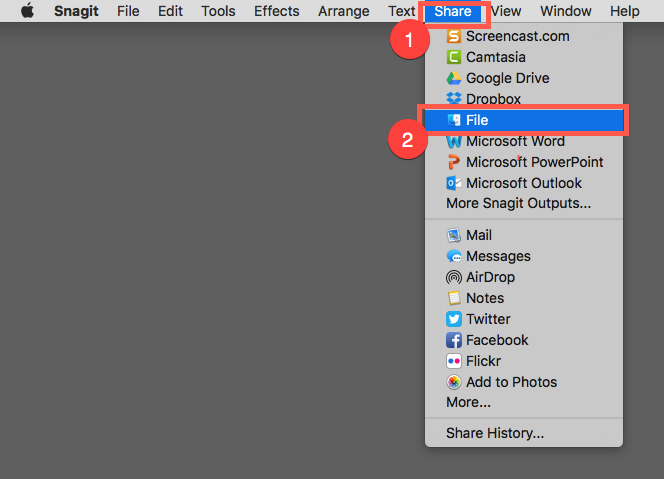664x479 pixels.
Task: Select the Microsoft Outlook icon
Action: tap(454, 183)
